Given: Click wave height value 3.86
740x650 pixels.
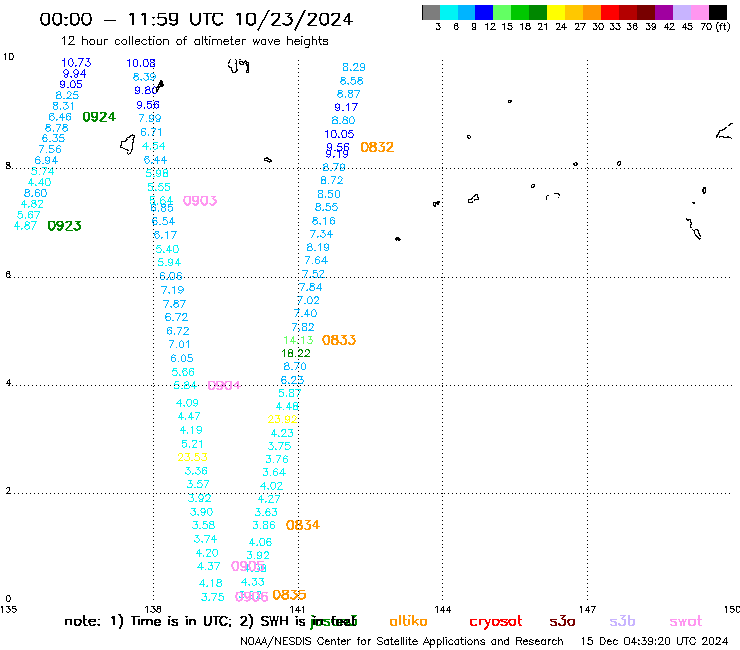Looking at the screenshot, I should click(x=264, y=525).
